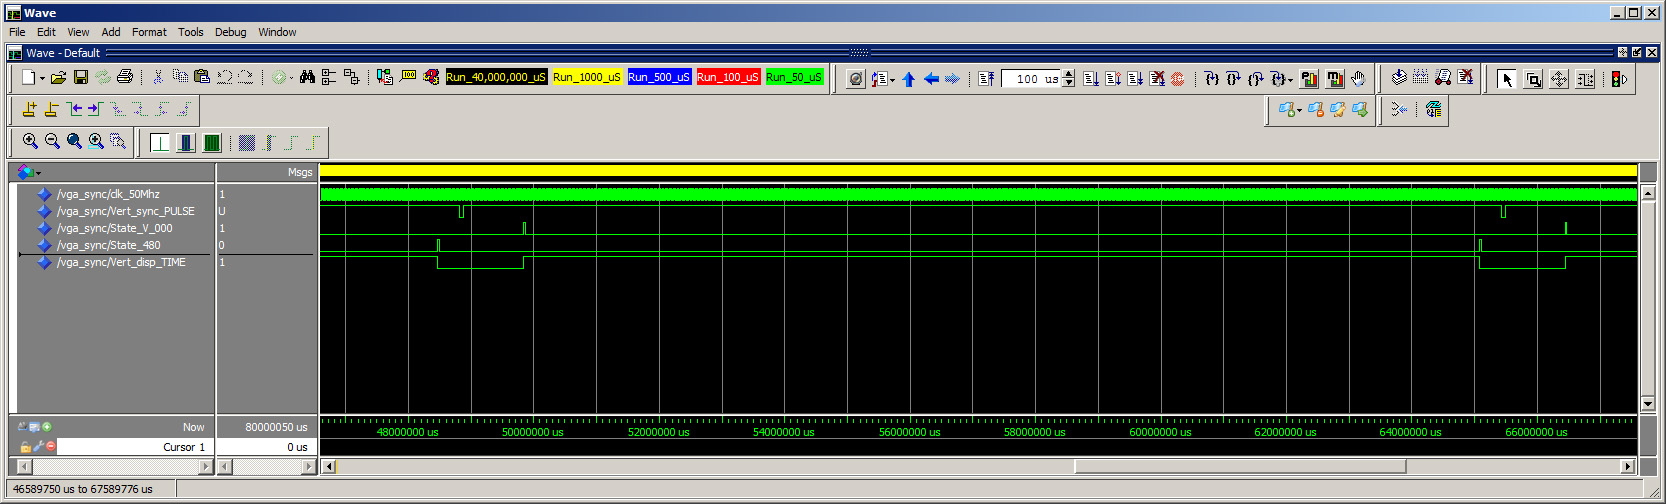Click the Zoom Full icon
Viewport: 1666px width, 504px height.
(x=74, y=142)
